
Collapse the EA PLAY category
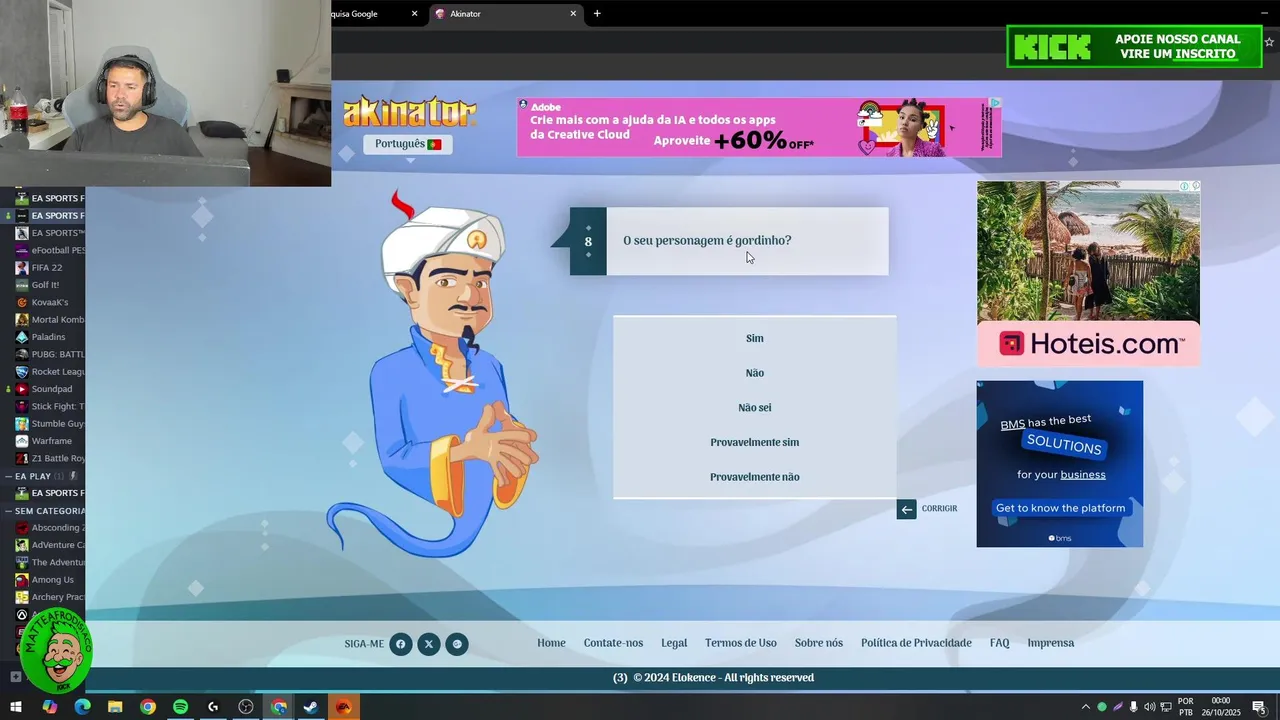pos(9,476)
